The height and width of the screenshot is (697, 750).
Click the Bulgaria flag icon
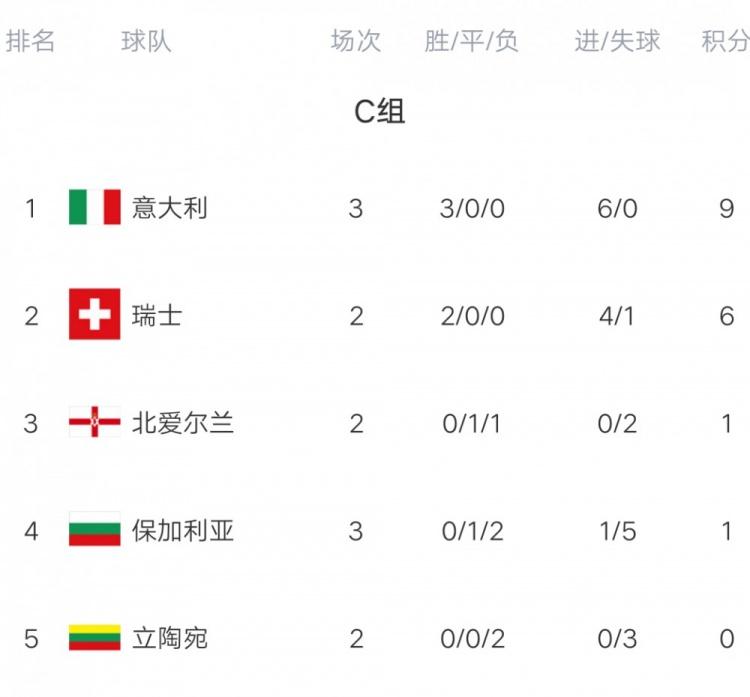(x=95, y=530)
